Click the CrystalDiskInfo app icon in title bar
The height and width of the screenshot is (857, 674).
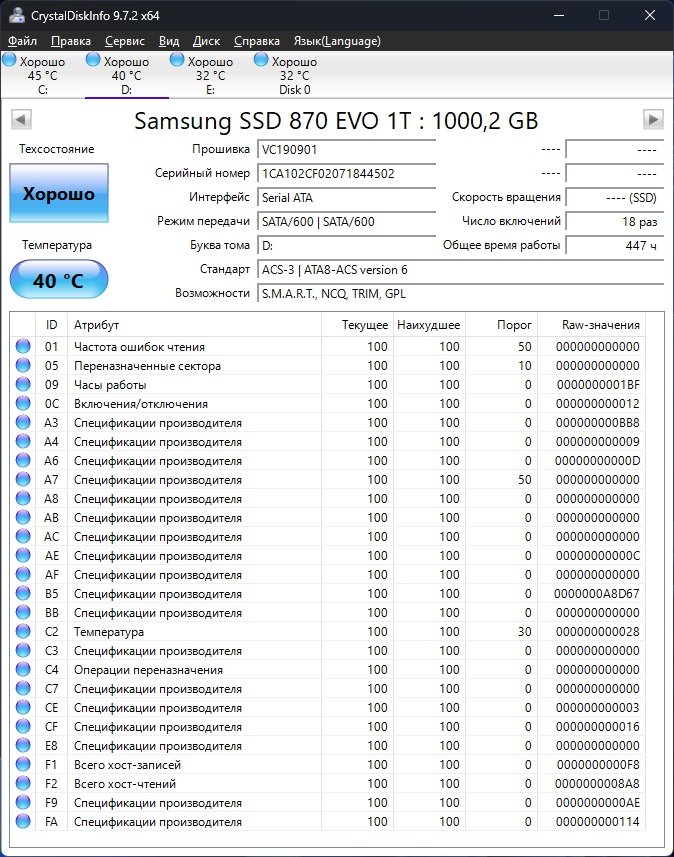14,16
